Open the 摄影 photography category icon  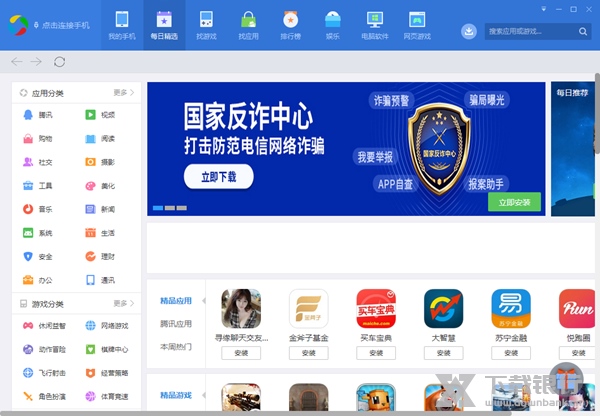point(90,162)
